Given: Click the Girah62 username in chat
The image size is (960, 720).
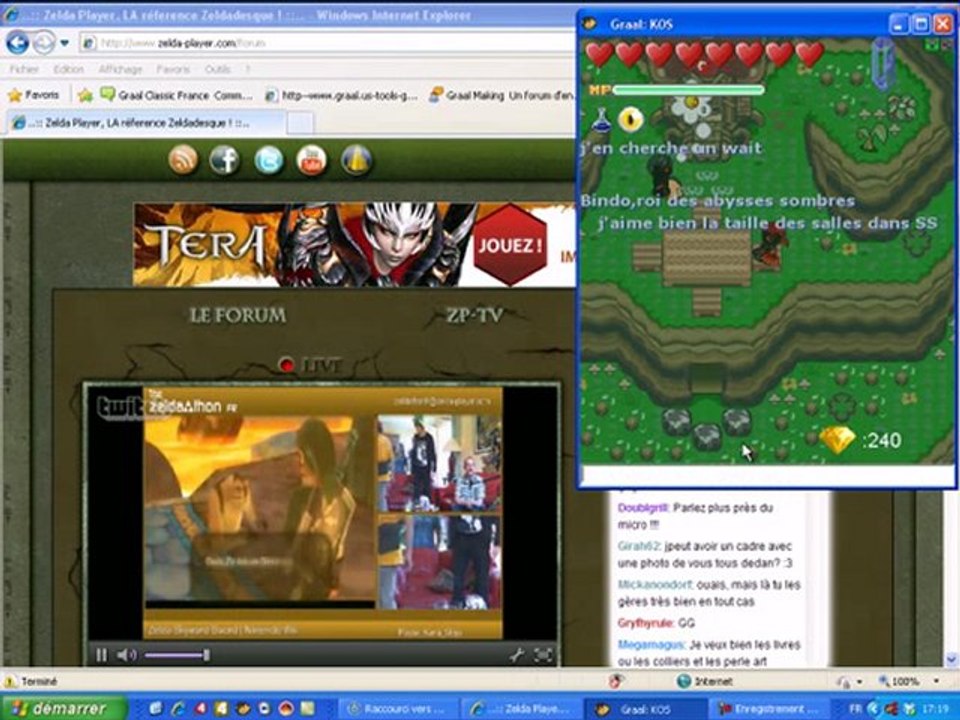Looking at the screenshot, I should (x=638, y=546).
